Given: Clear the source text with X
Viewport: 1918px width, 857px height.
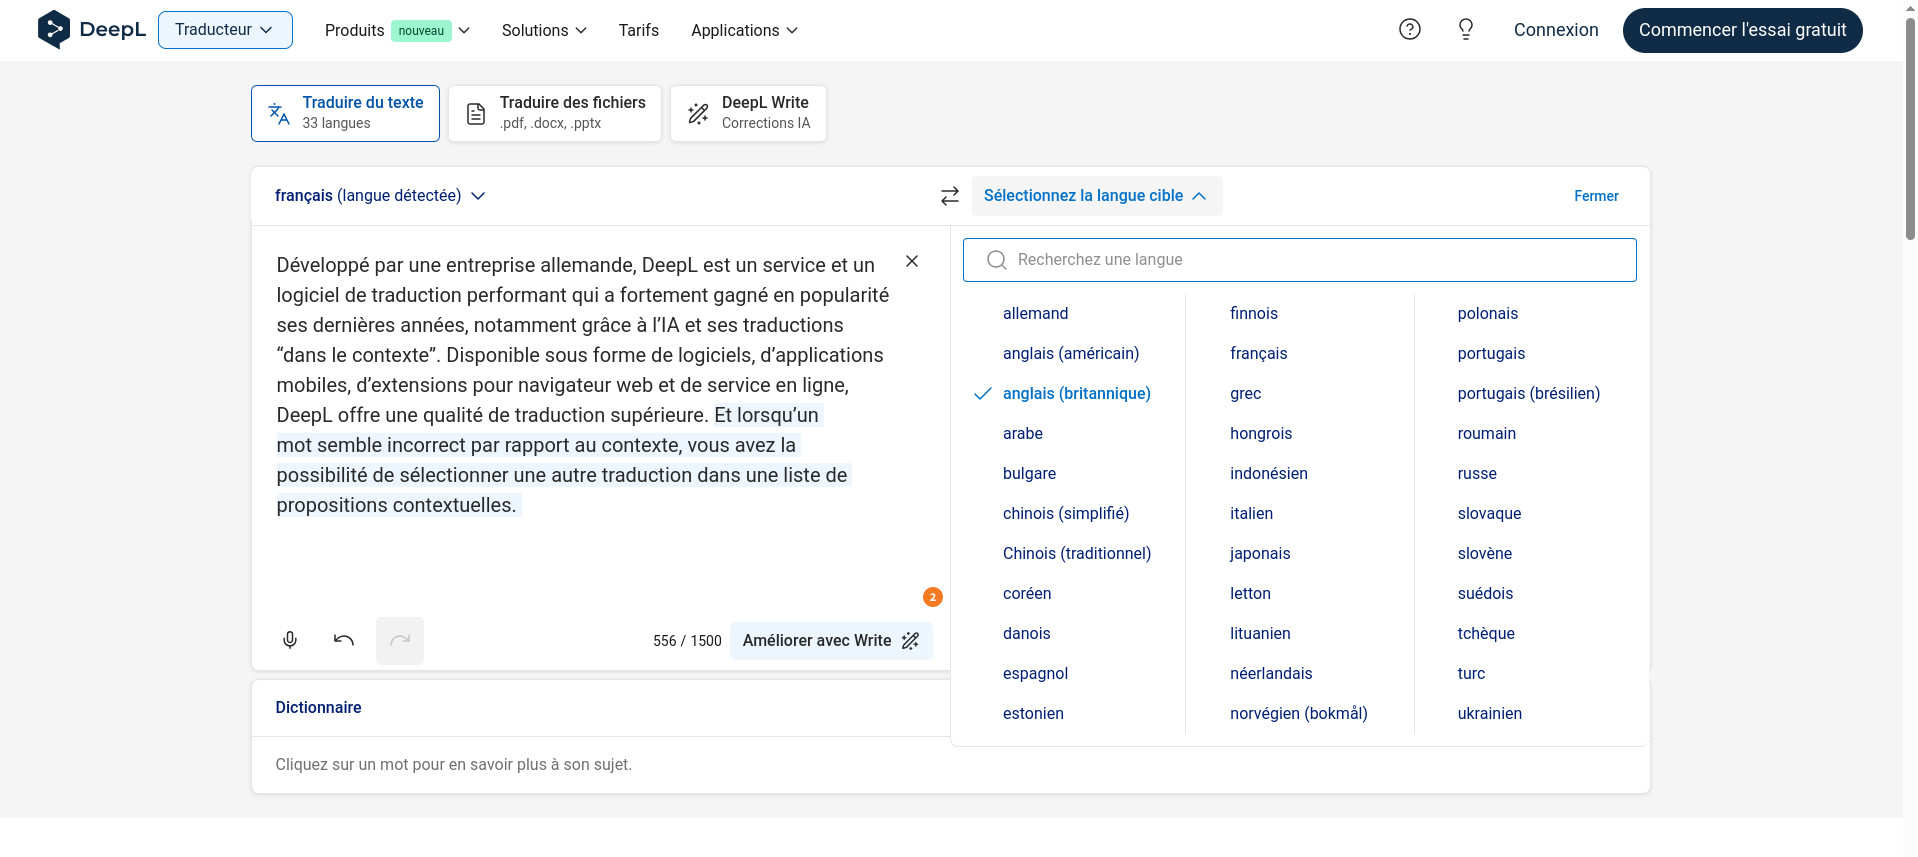Looking at the screenshot, I should (912, 261).
